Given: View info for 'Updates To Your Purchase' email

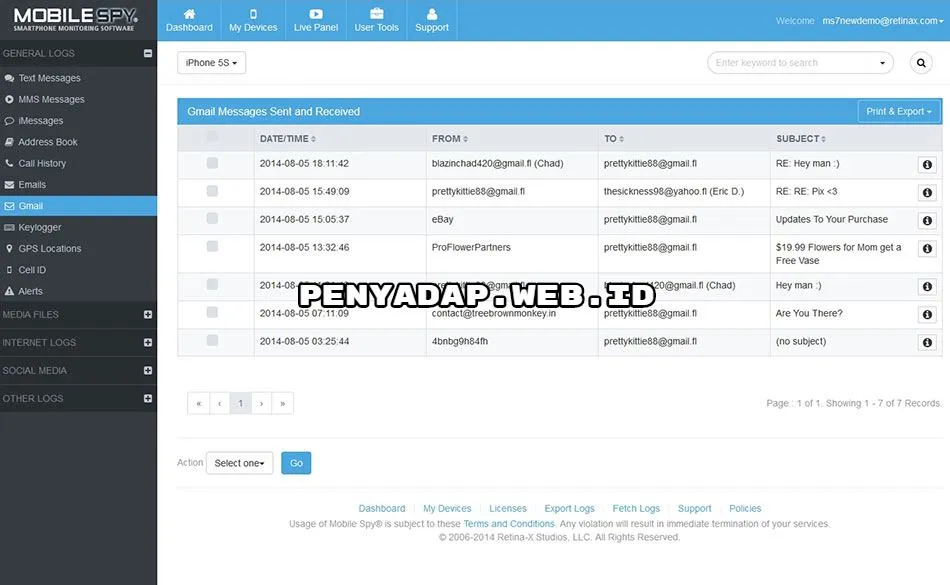Looking at the screenshot, I should coord(927,220).
